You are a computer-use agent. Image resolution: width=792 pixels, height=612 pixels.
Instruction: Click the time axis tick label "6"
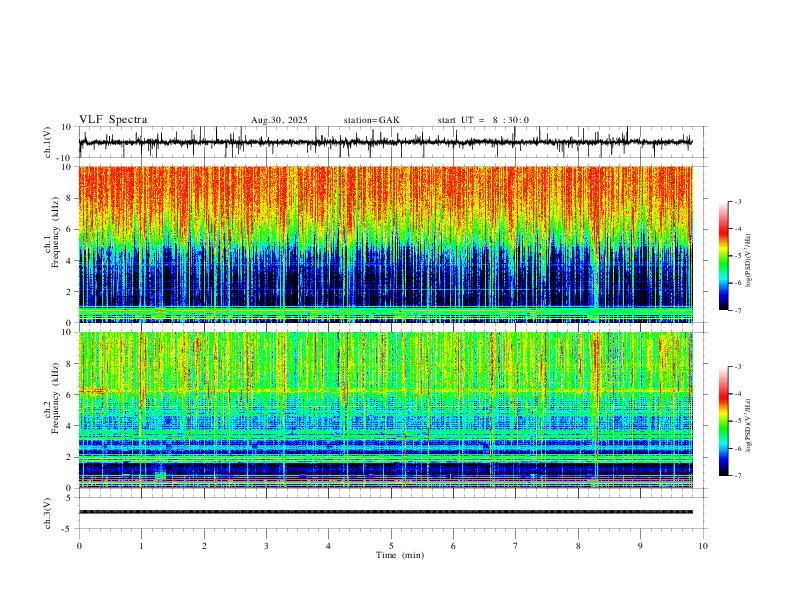[453, 546]
